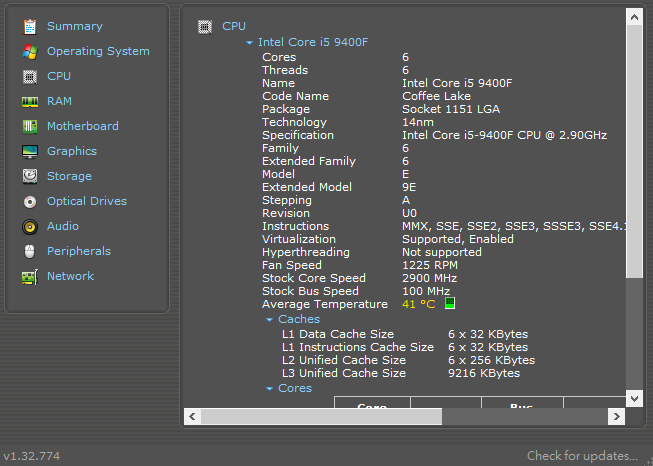Image resolution: width=653 pixels, height=466 pixels.
Task: Open the Network section
Action: click(70, 276)
